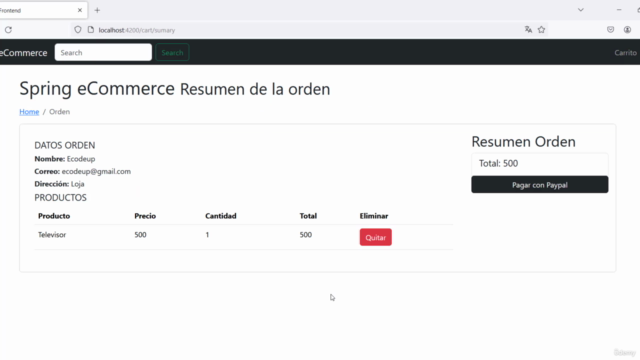The width and height of the screenshot is (640, 360).
Task: Open the Pocket save icon
Action: [610, 29]
